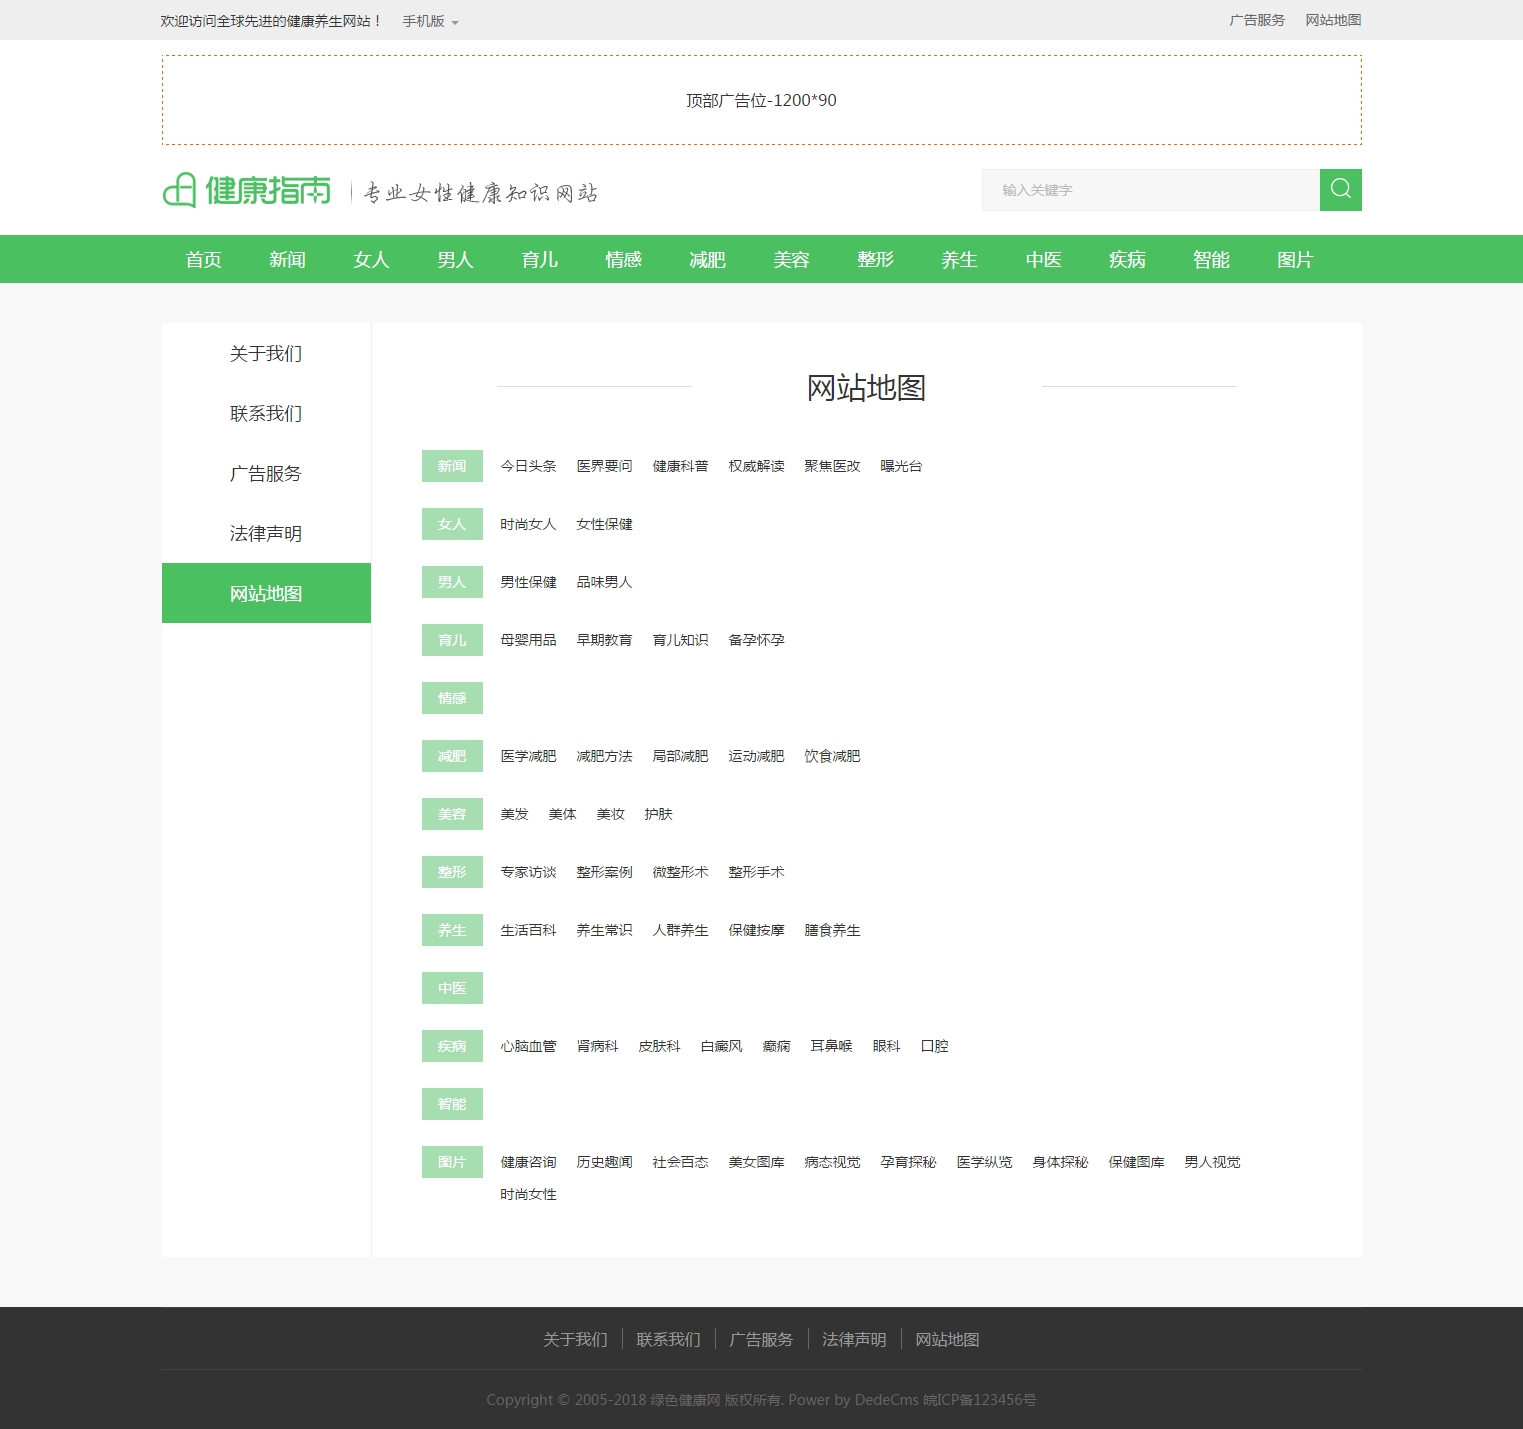
Task: Click the active 网站地图 sidebar tab
Action: tap(266, 594)
